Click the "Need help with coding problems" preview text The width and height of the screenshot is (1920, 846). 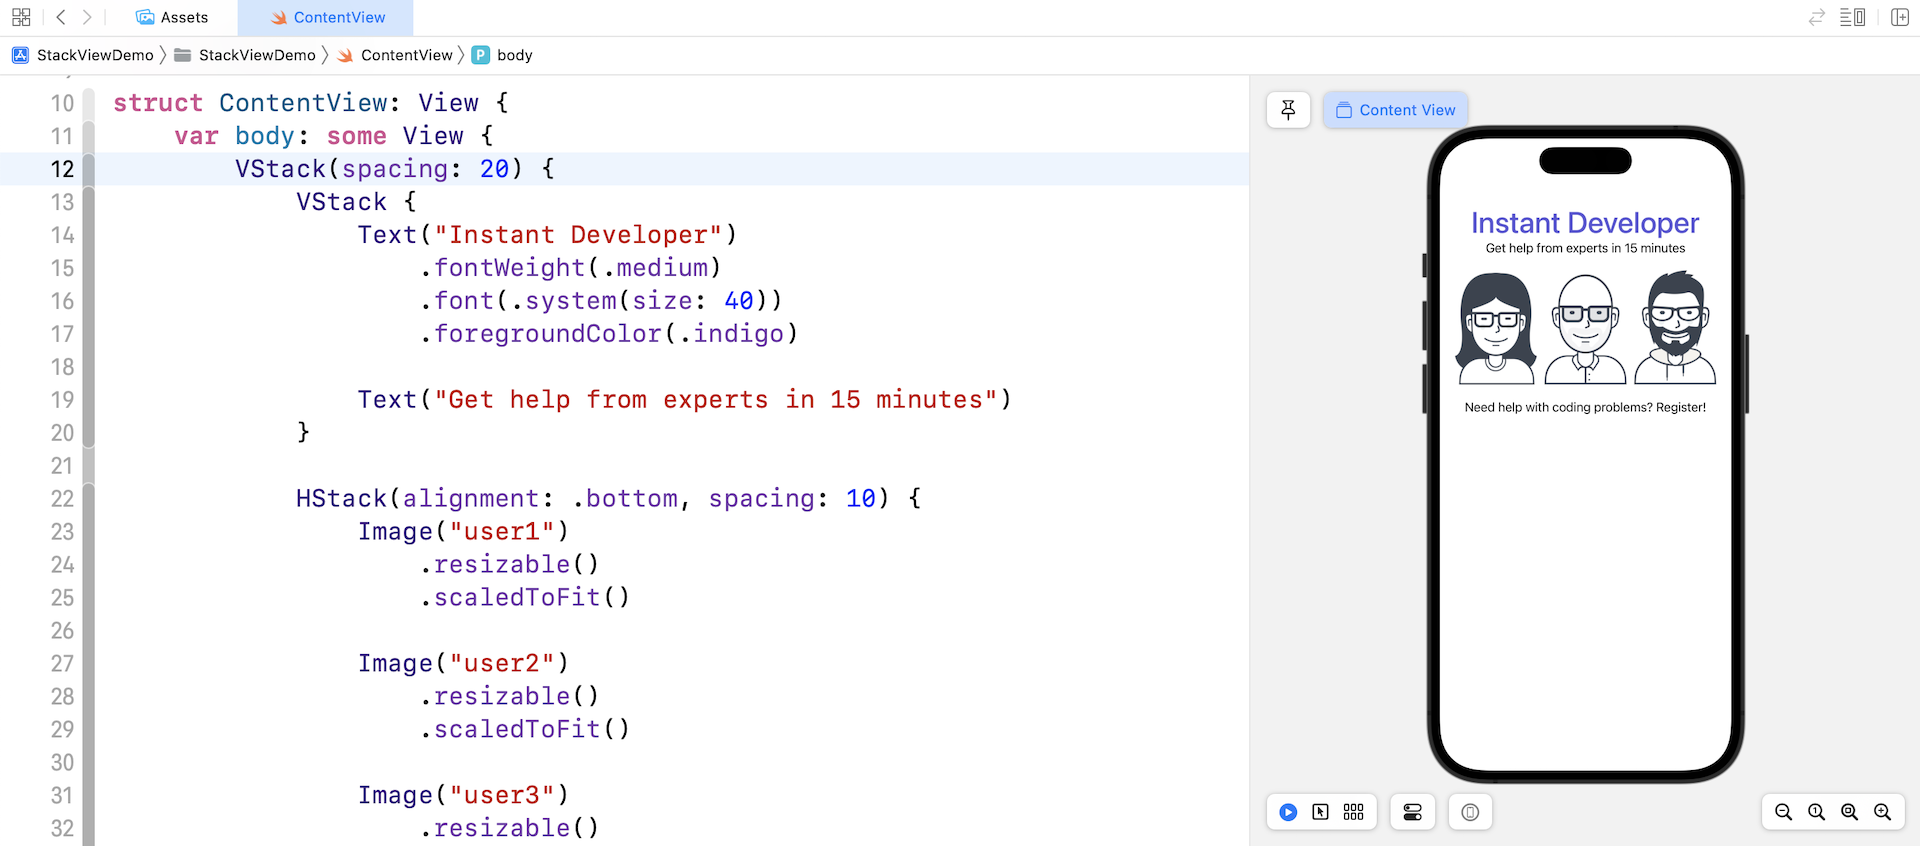[1585, 407]
